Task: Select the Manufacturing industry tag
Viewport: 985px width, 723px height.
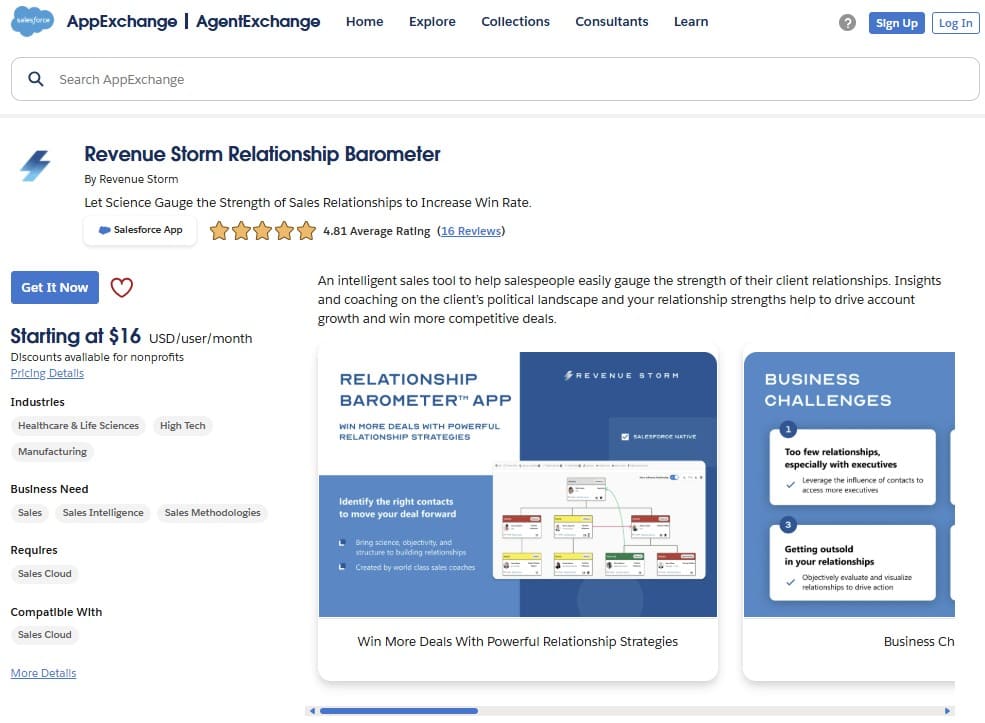Action: click(53, 452)
